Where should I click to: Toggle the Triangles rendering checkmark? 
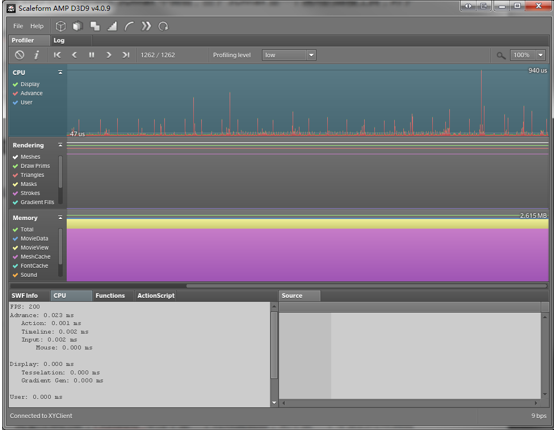tap(15, 175)
